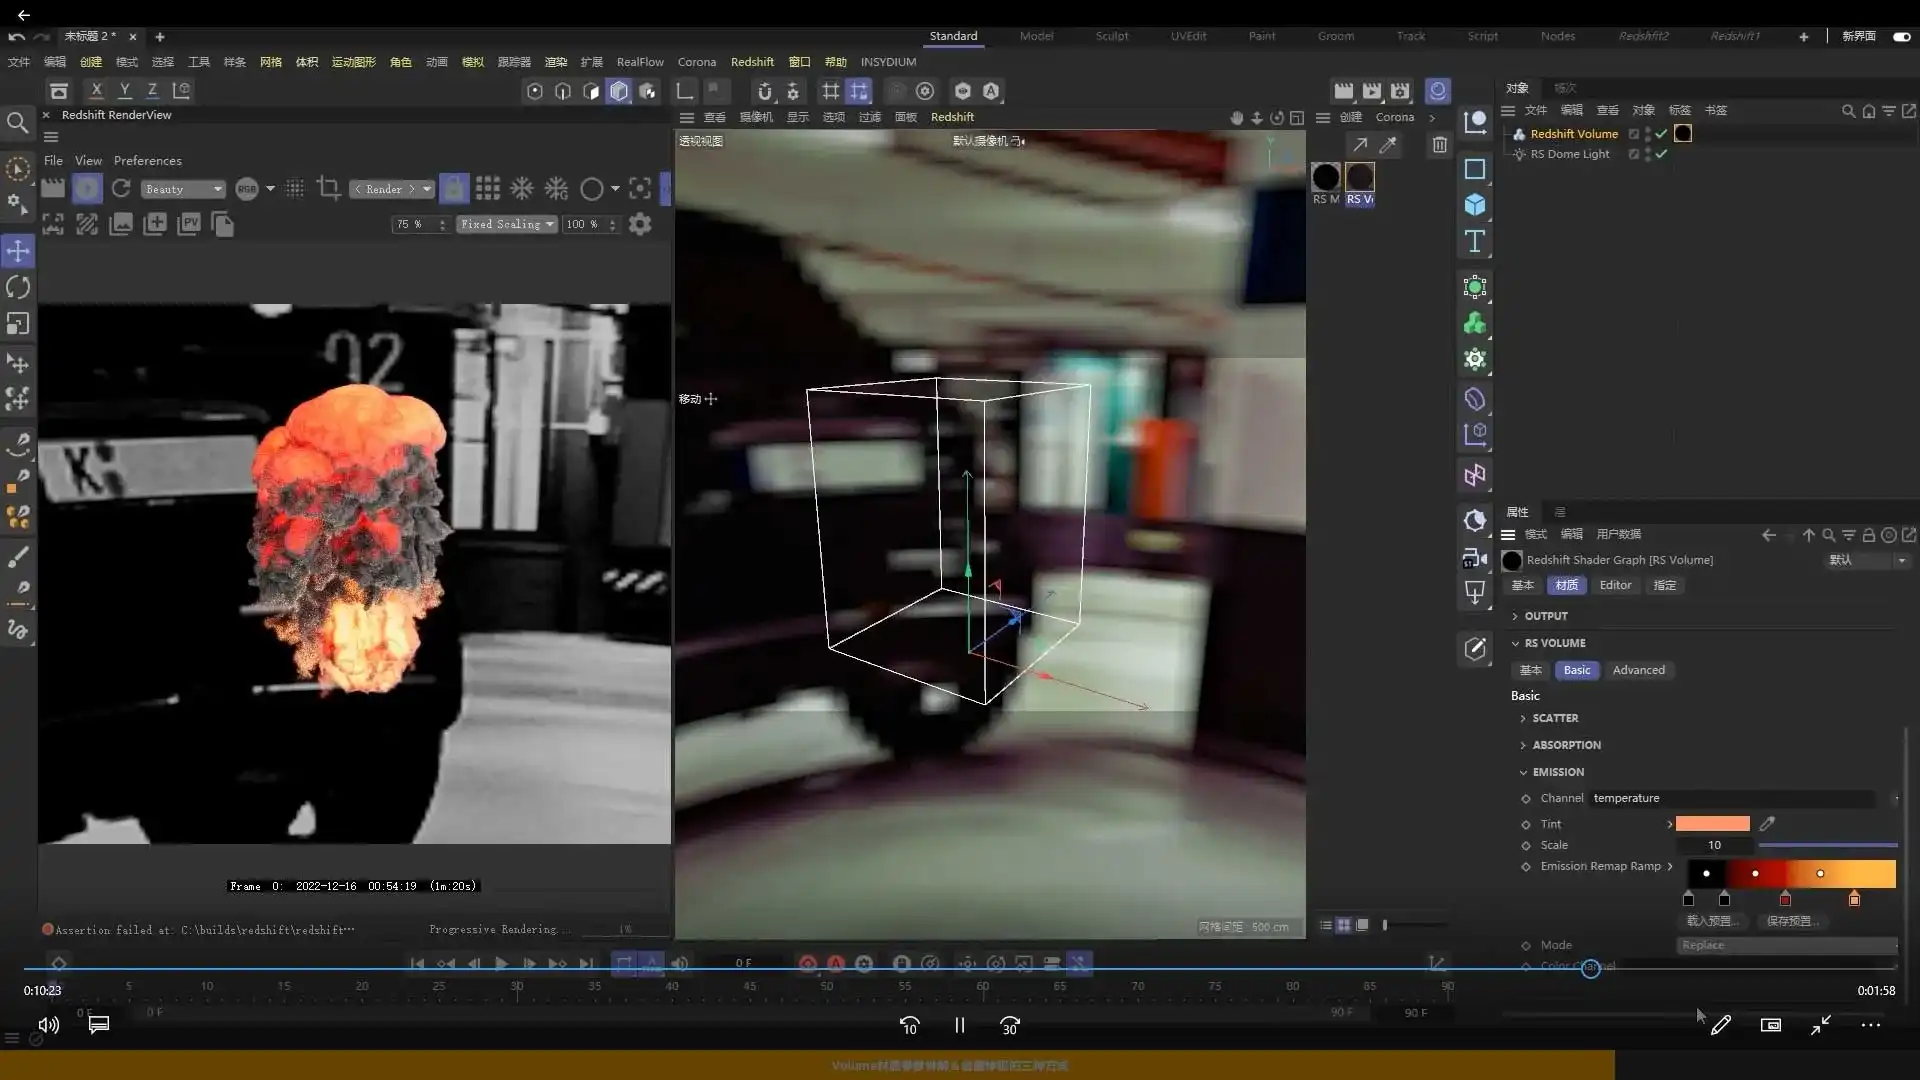Expand the SCATTER section
Screen dimensions: 1920x1080
(x=1554, y=718)
